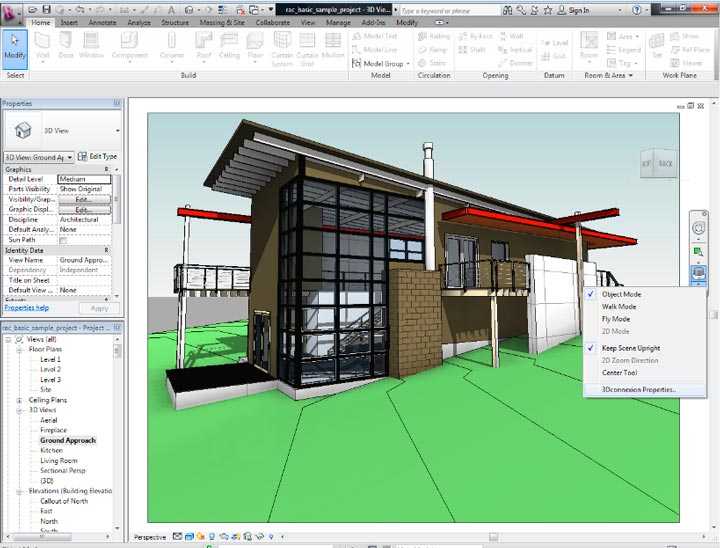This screenshot has height=548, width=720.
Task: Click the Detail Level Medium value field
Action: pos(84,179)
